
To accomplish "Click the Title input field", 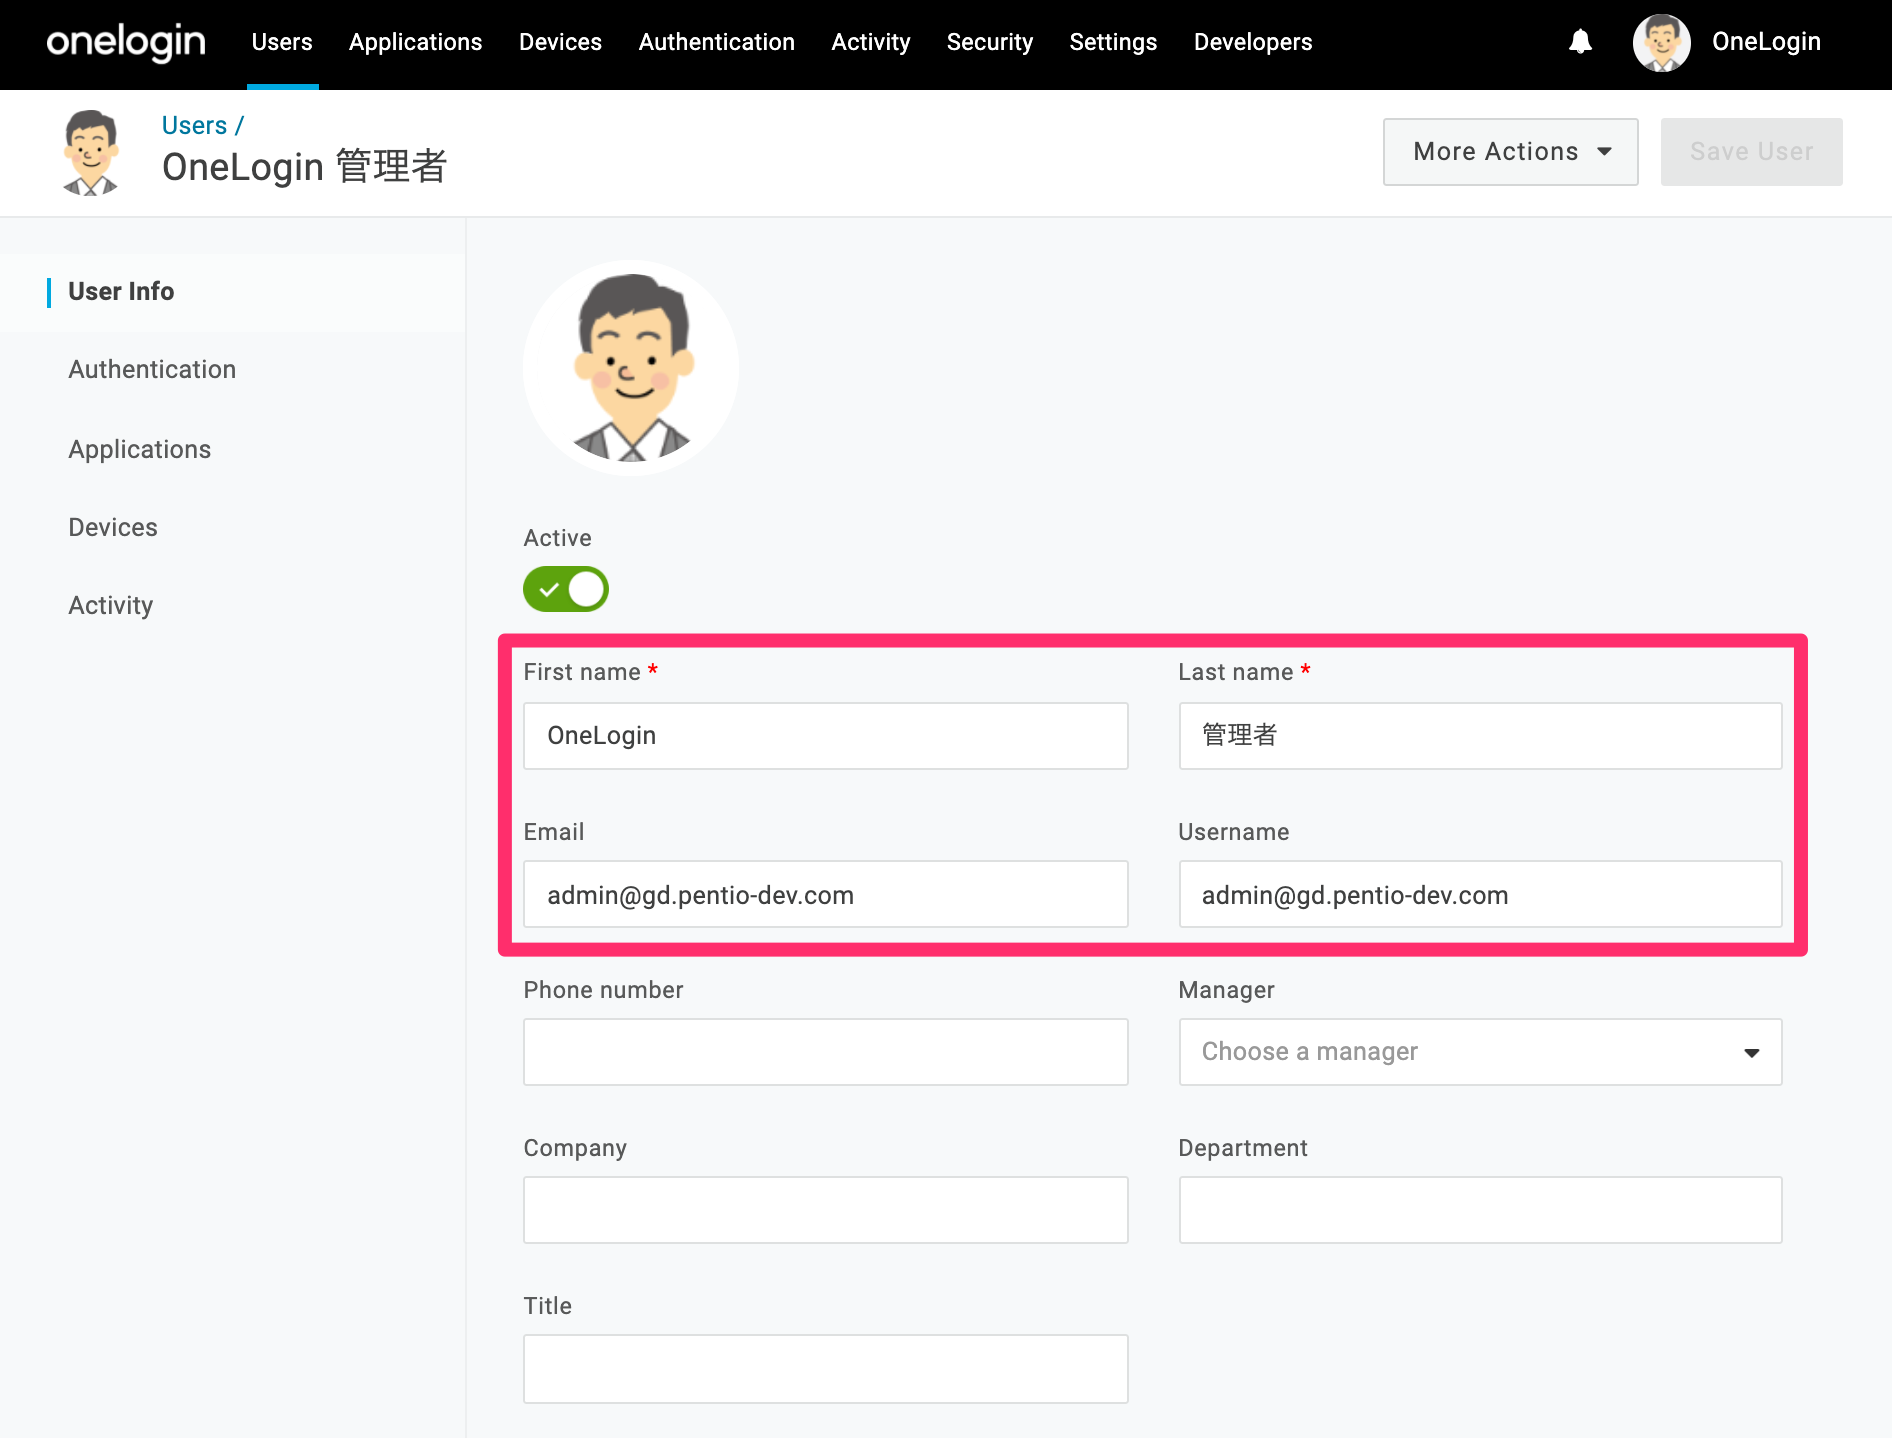I will click(826, 1368).
